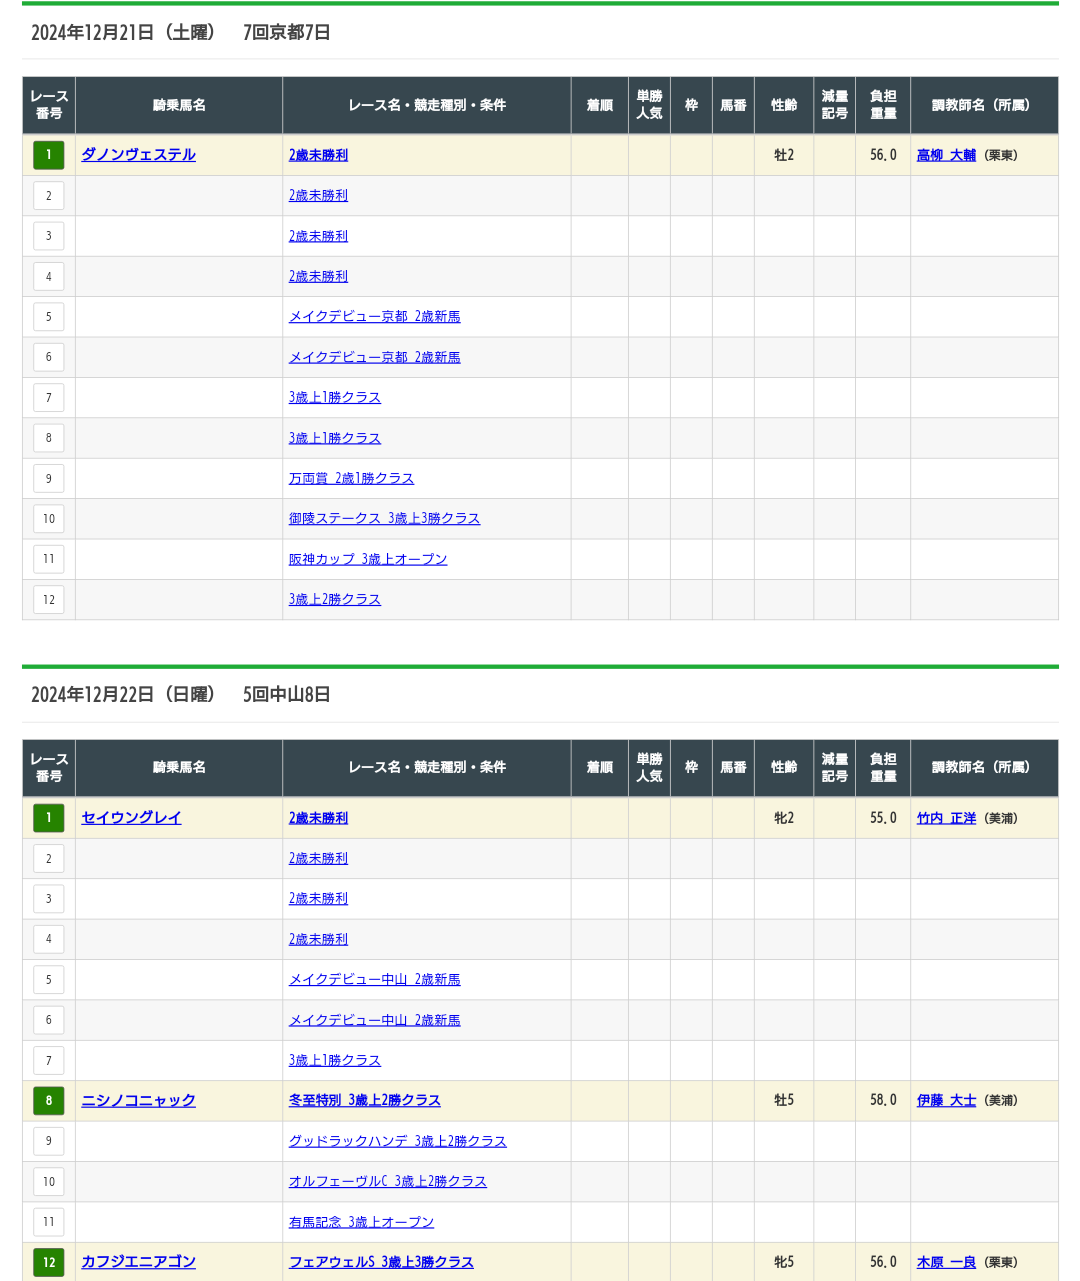Screen dimensions: 1080x1281
Task: Click race number 7 badge in Nakayama table
Action: pyautogui.click(x=48, y=1060)
